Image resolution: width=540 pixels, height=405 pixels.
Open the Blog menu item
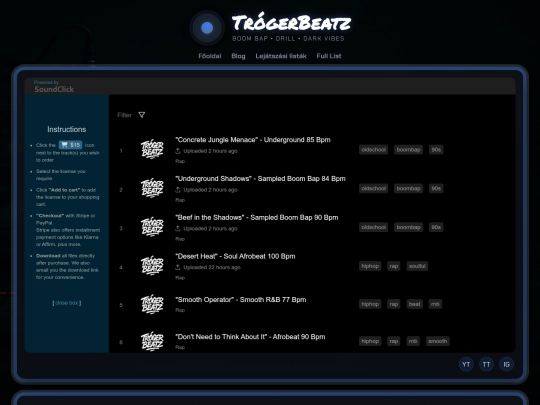tap(238, 56)
